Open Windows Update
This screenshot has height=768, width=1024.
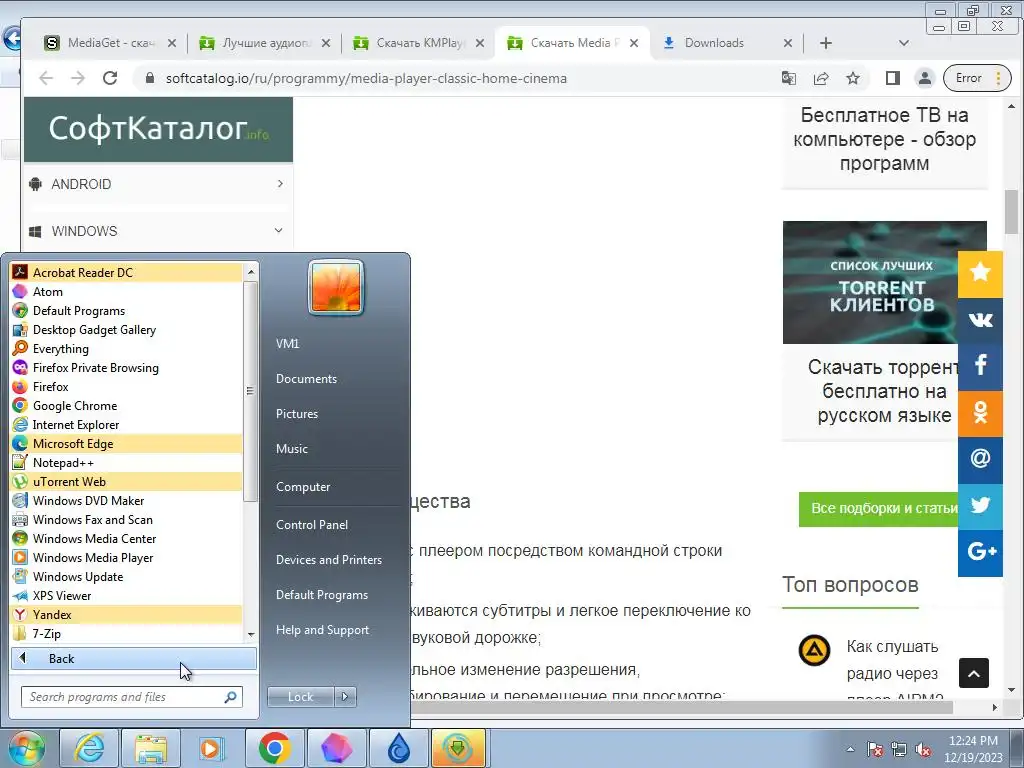coord(127,576)
